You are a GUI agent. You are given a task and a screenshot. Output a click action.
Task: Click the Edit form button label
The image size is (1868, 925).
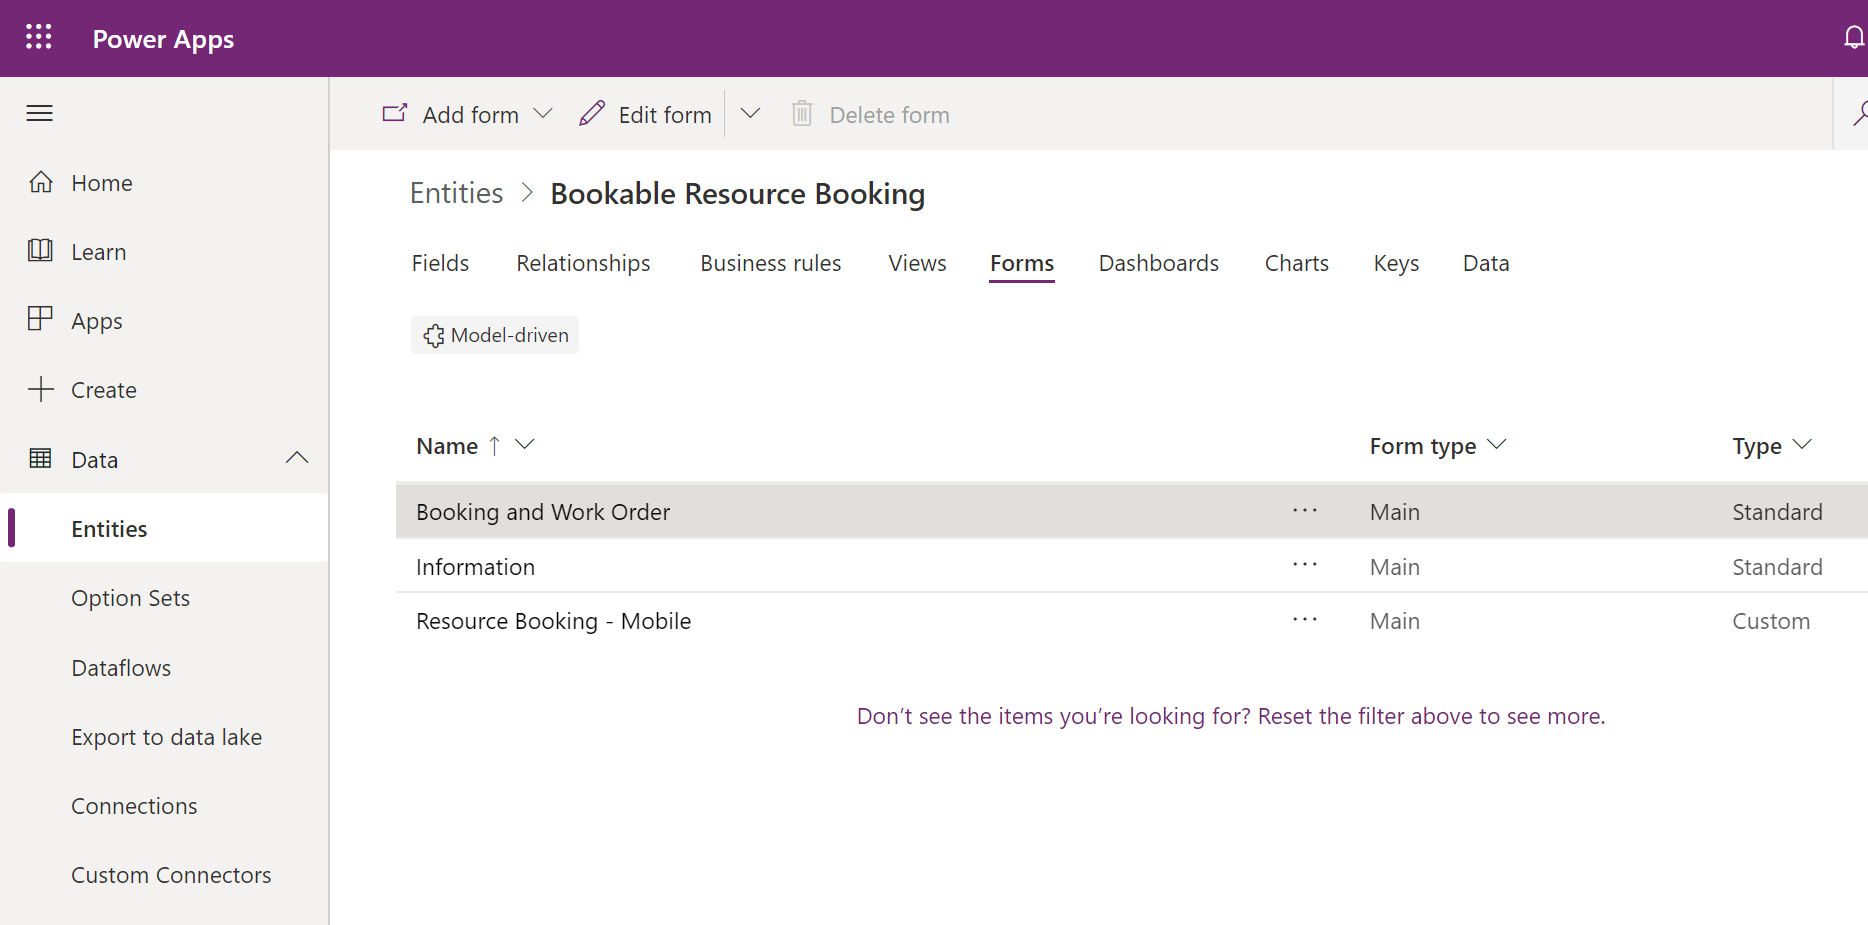click(x=665, y=115)
